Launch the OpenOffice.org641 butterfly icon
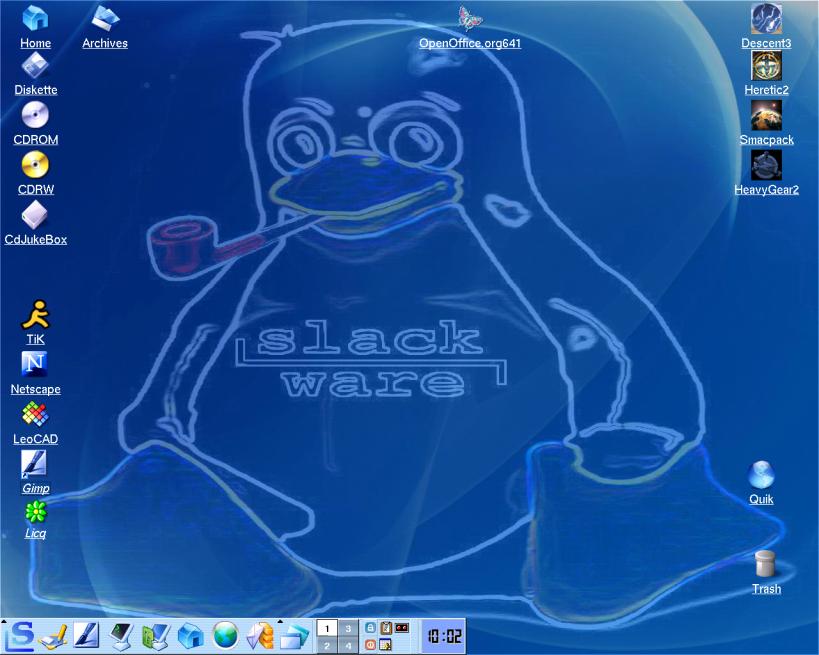The width and height of the screenshot is (819, 655). [x=470, y=18]
